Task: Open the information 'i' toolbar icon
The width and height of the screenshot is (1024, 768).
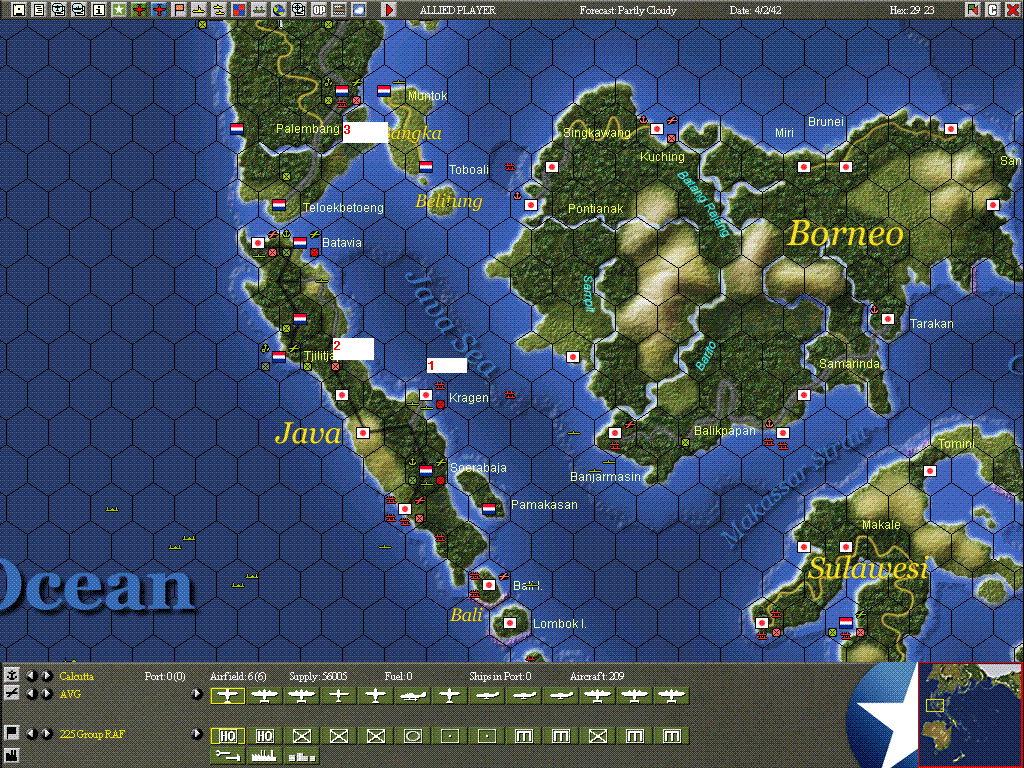Action: point(99,10)
